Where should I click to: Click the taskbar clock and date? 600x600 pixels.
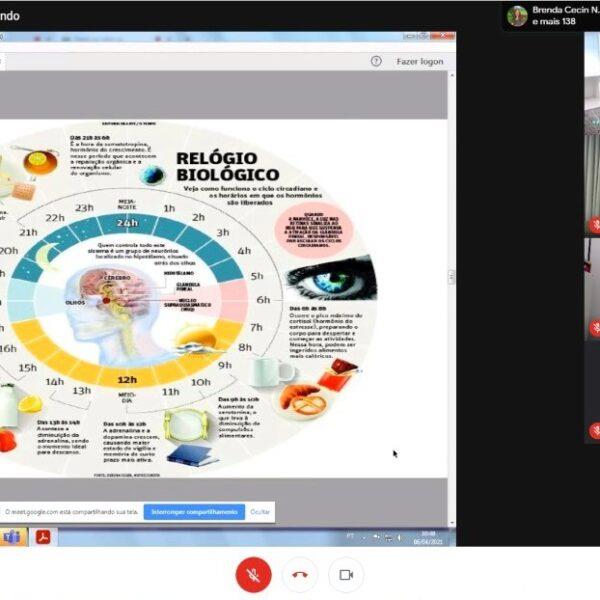click(x=428, y=537)
